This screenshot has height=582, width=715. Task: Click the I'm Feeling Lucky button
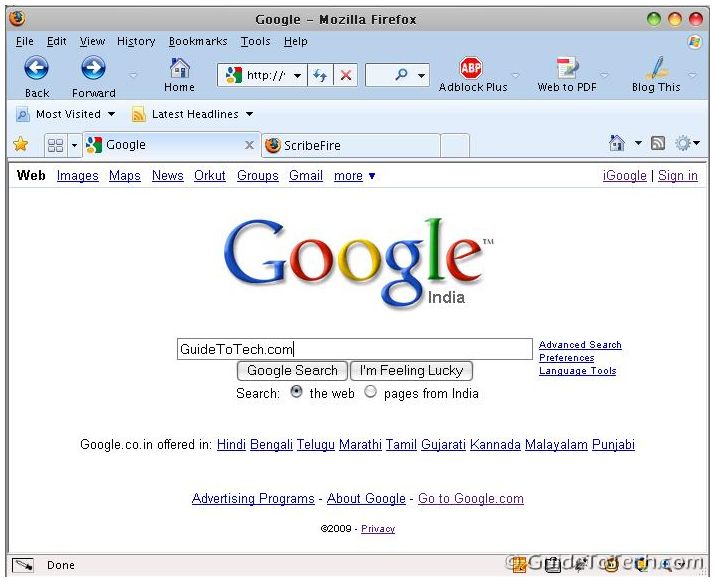tap(411, 370)
